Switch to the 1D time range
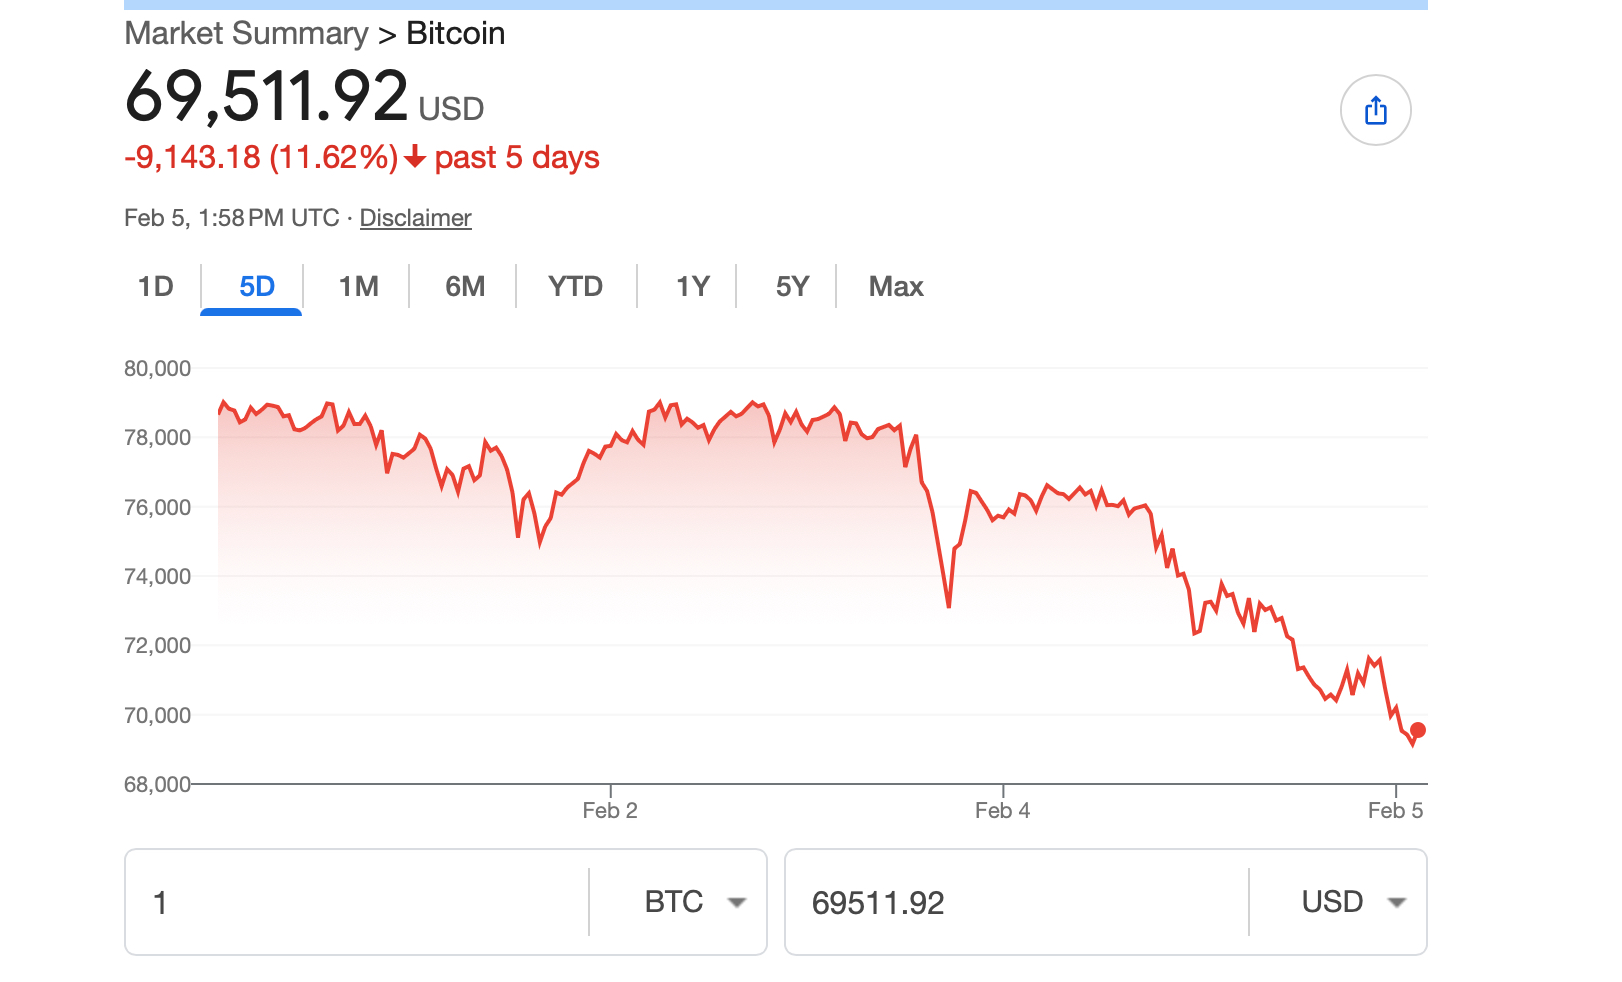The height and width of the screenshot is (982, 1622). (156, 287)
